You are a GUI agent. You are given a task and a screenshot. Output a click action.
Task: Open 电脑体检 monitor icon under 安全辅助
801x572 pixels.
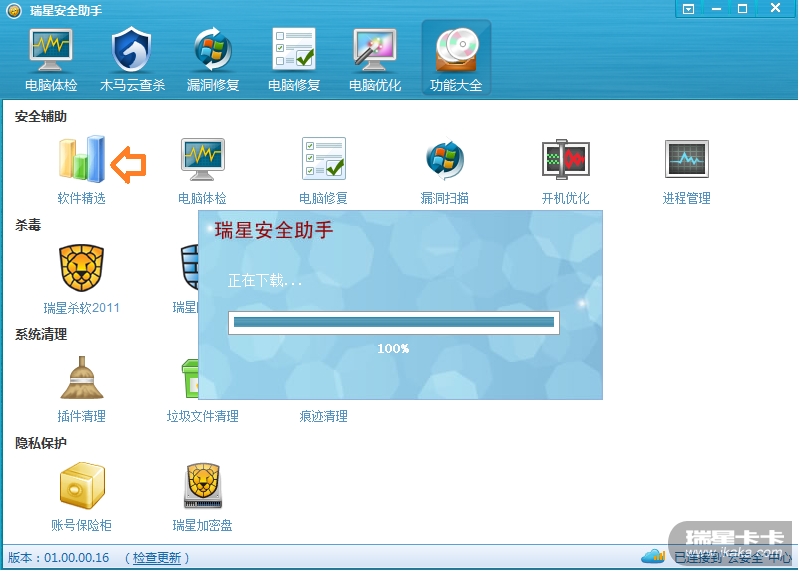[x=202, y=159]
